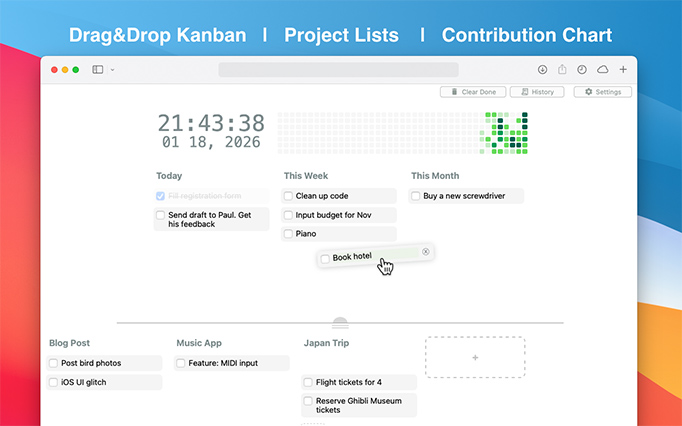Screen dimensions: 682x426
Task: Add a new project list placeholder
Action: [474, 357]
